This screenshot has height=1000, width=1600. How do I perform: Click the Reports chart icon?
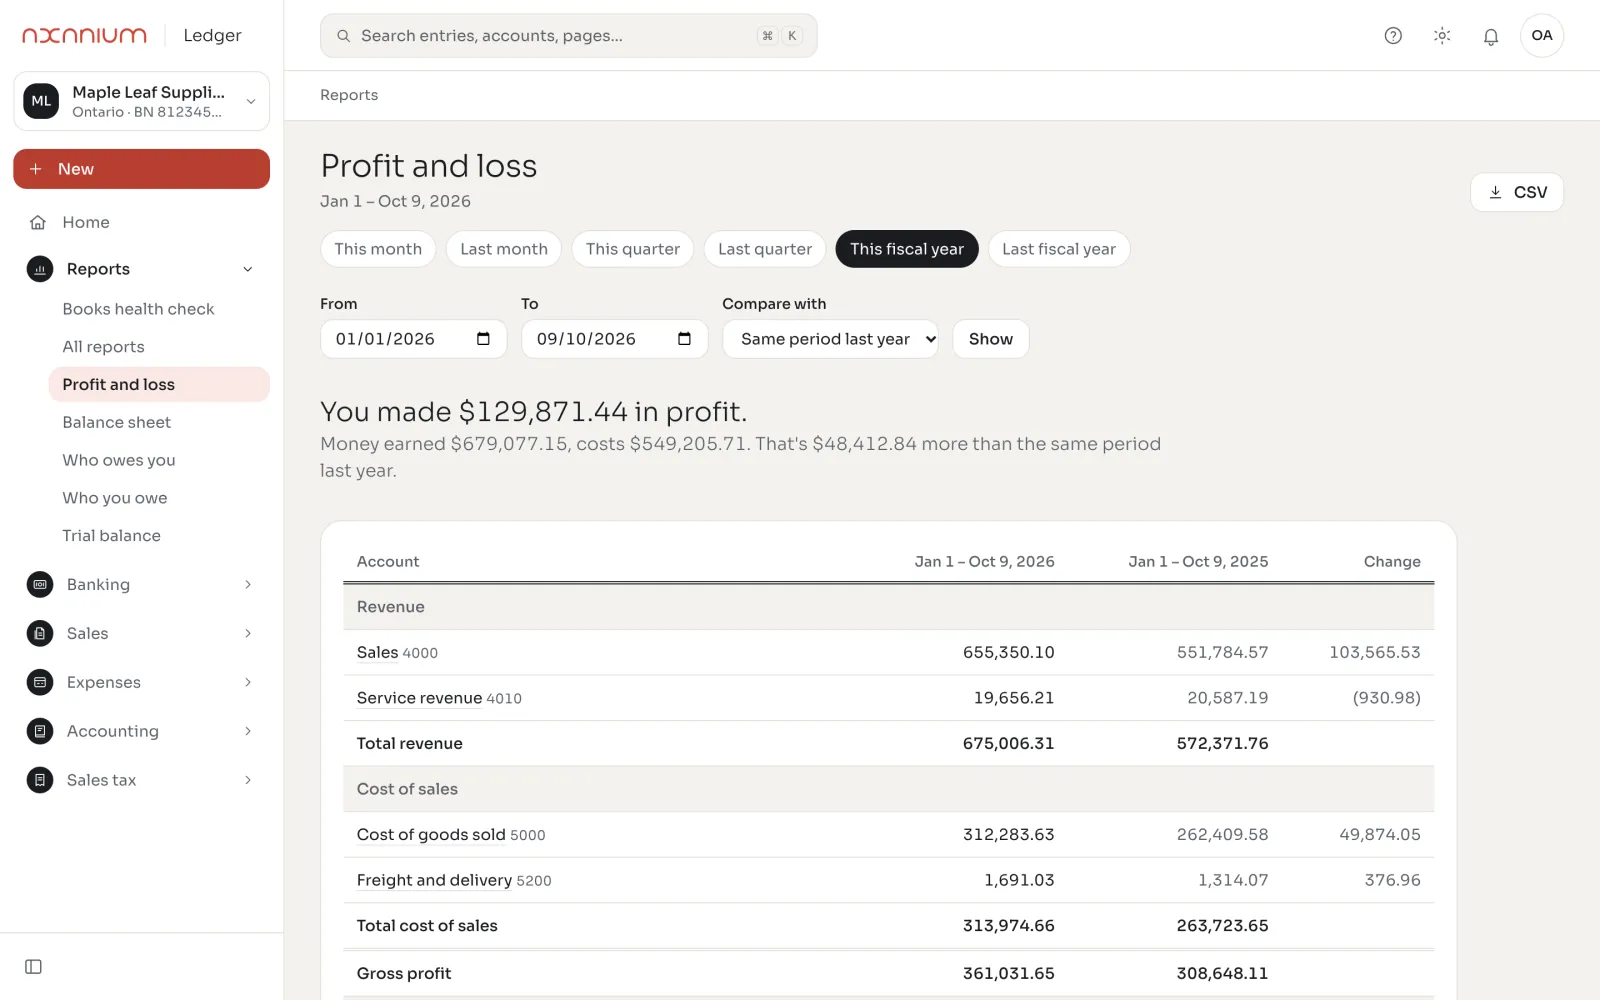click(x=40, y=269)
